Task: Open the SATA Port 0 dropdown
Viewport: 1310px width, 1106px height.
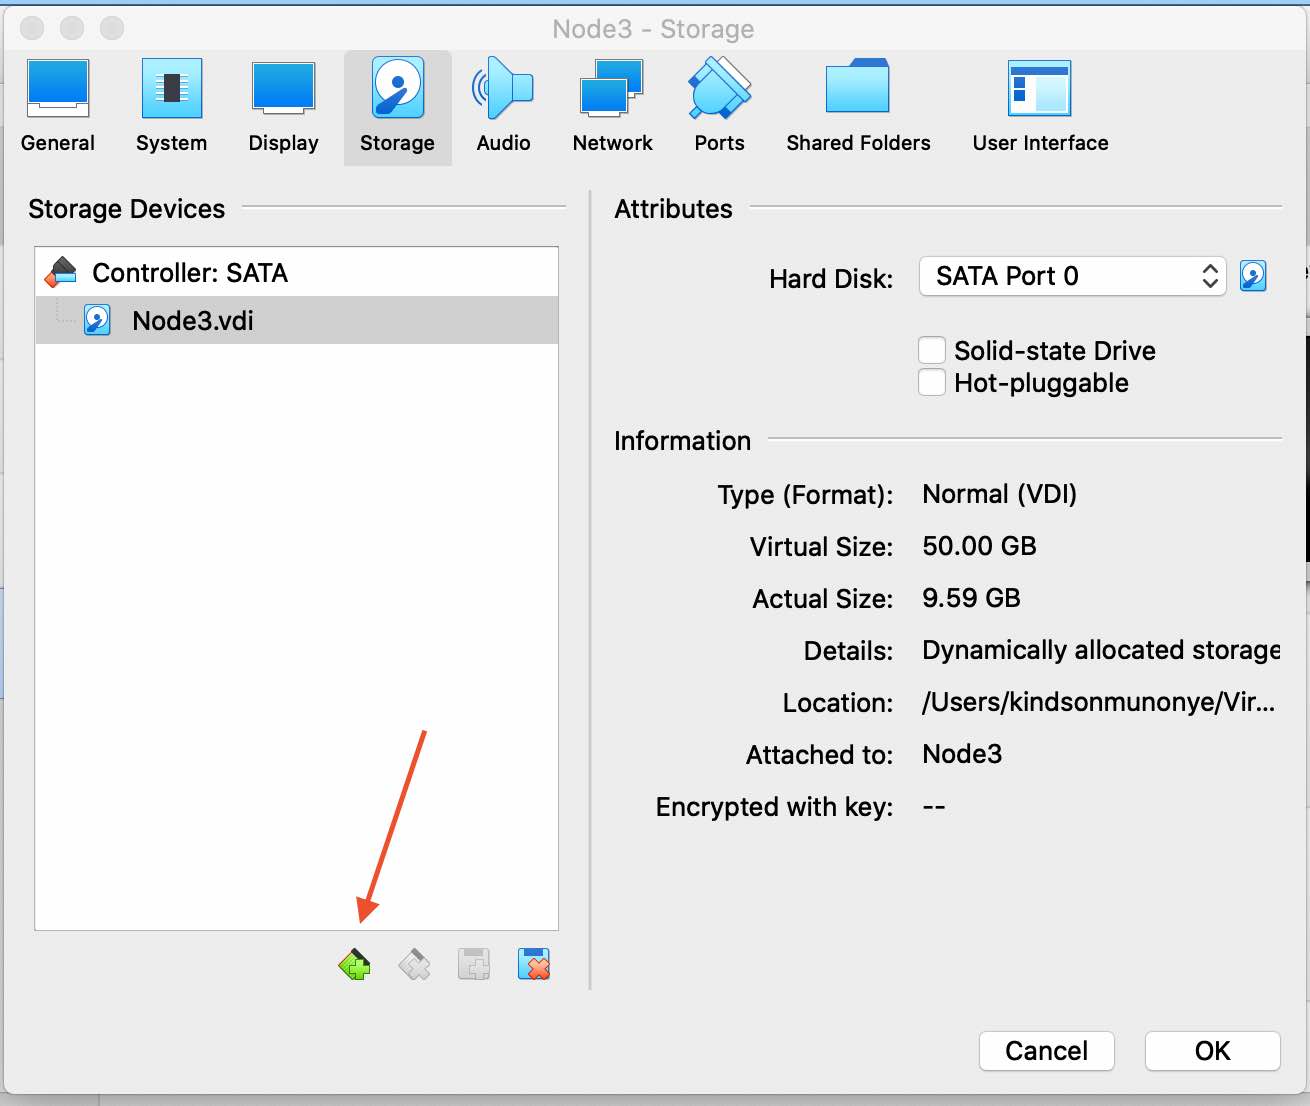Action: coord(1071,276)
